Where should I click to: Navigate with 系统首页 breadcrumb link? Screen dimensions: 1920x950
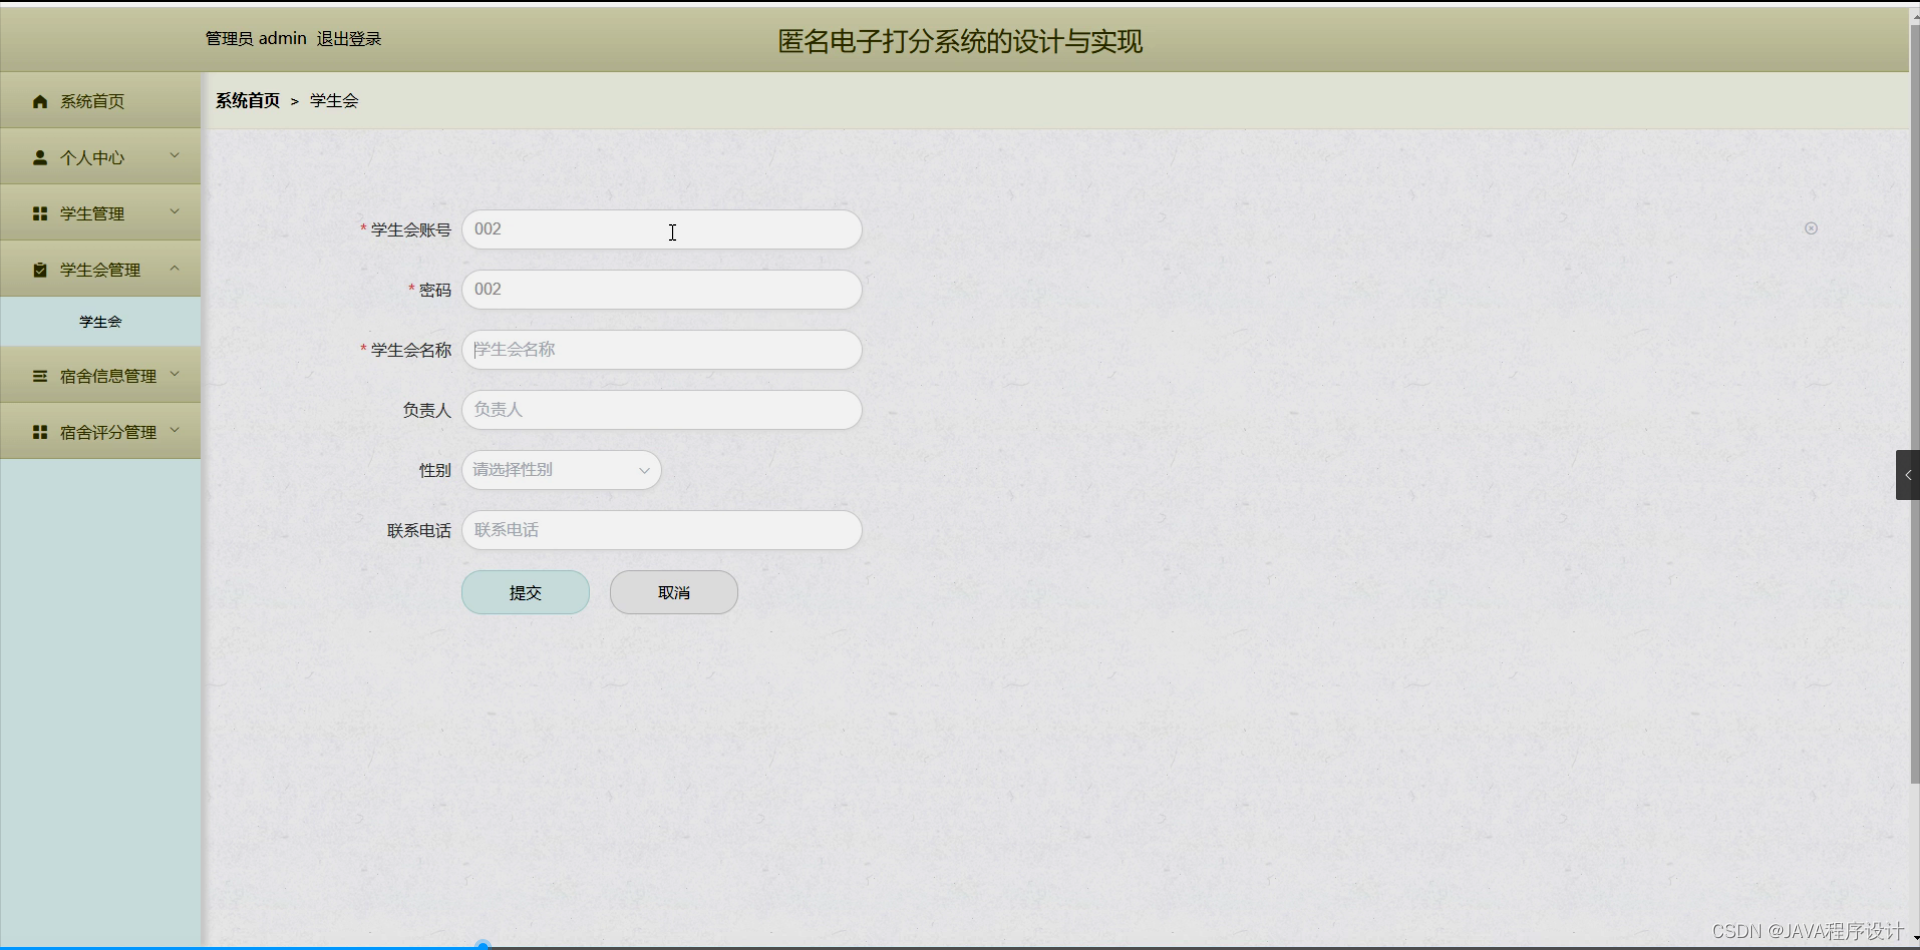point(247,101)
